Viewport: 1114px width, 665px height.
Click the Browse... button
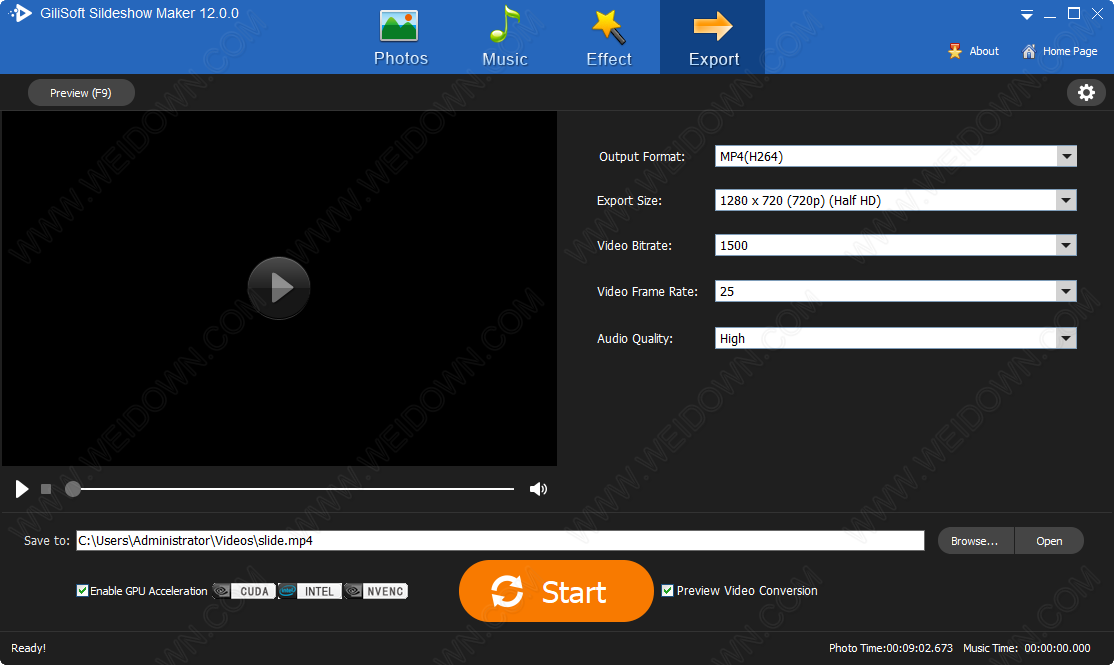coord(975,541)
